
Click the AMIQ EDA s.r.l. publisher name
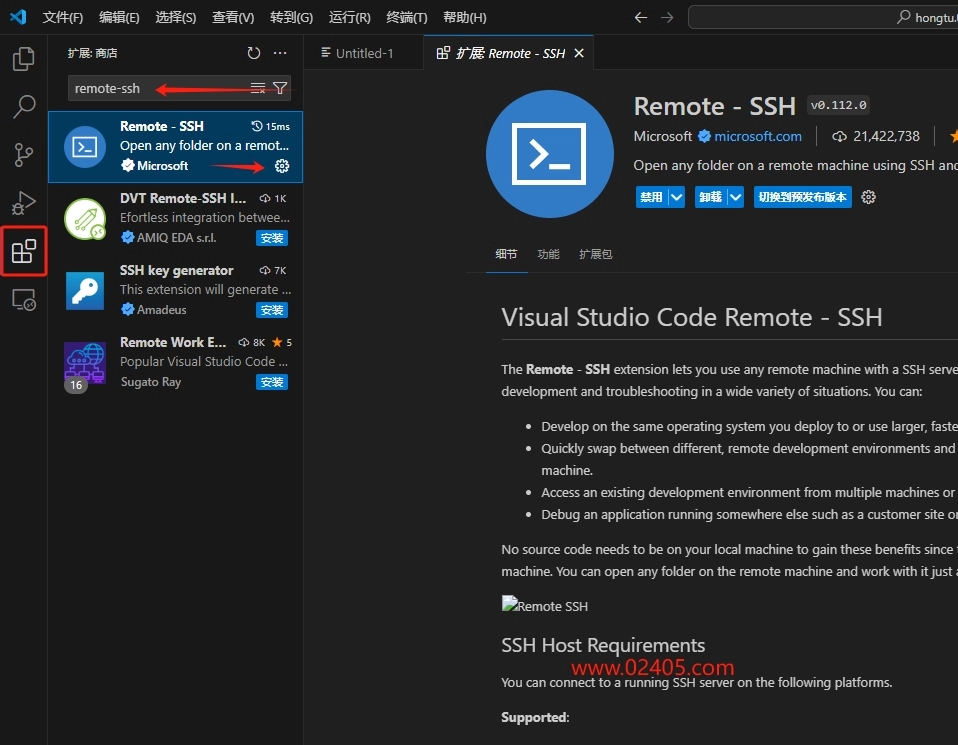coord(176,238)
